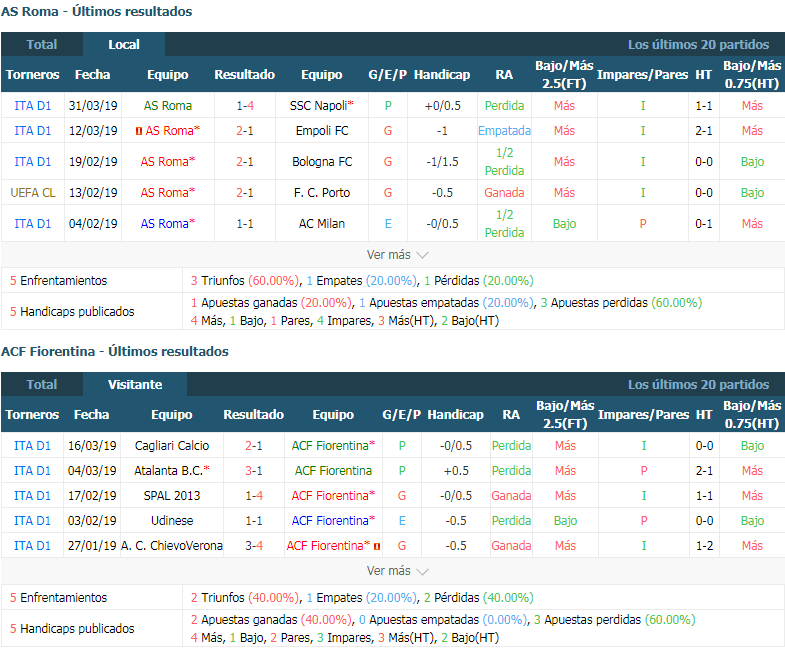Image resolution: width=785 pixels, height=650 pixels.
Task: Click the 2-1 result against F. C. Porto
Action: pyautogui.click(x=245, y=193)
